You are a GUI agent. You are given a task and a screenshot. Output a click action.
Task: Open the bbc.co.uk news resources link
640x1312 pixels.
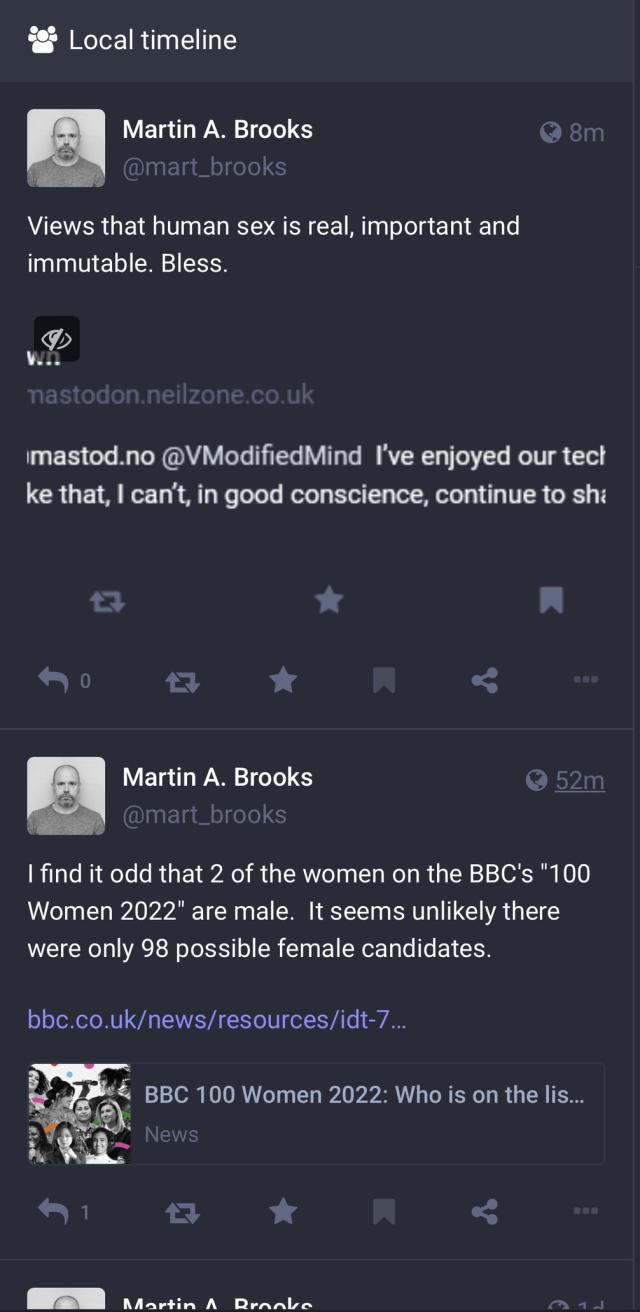tap(216, 1019)
